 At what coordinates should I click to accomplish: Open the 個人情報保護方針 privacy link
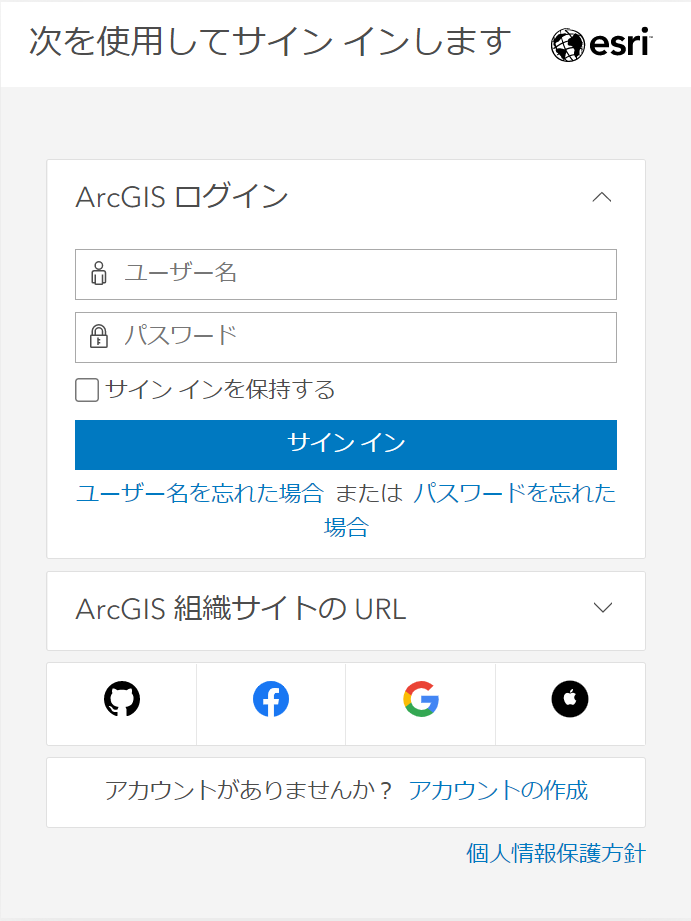pos(556,853)
